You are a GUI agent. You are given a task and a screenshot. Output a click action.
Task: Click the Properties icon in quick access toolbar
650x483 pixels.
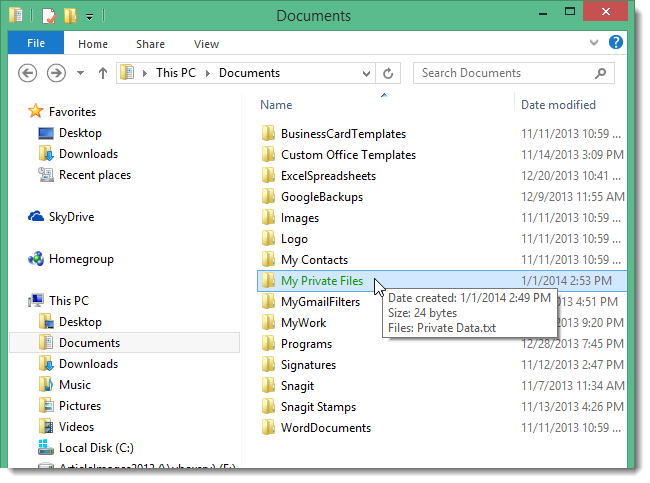(49, 16)
